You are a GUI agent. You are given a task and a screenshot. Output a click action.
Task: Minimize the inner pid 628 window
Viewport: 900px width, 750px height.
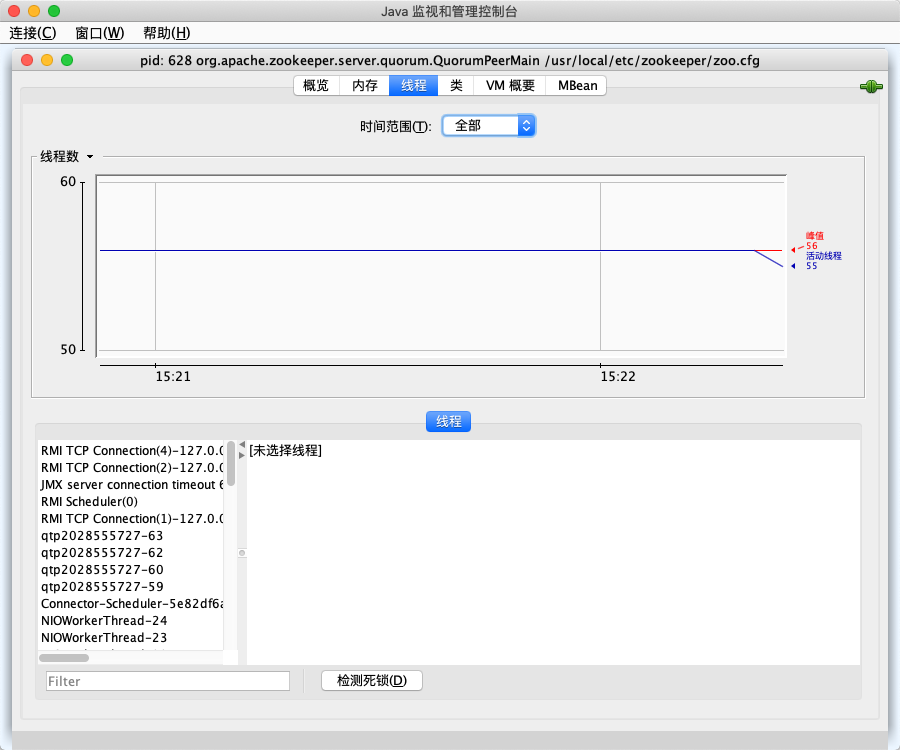[x=47, y=60]
